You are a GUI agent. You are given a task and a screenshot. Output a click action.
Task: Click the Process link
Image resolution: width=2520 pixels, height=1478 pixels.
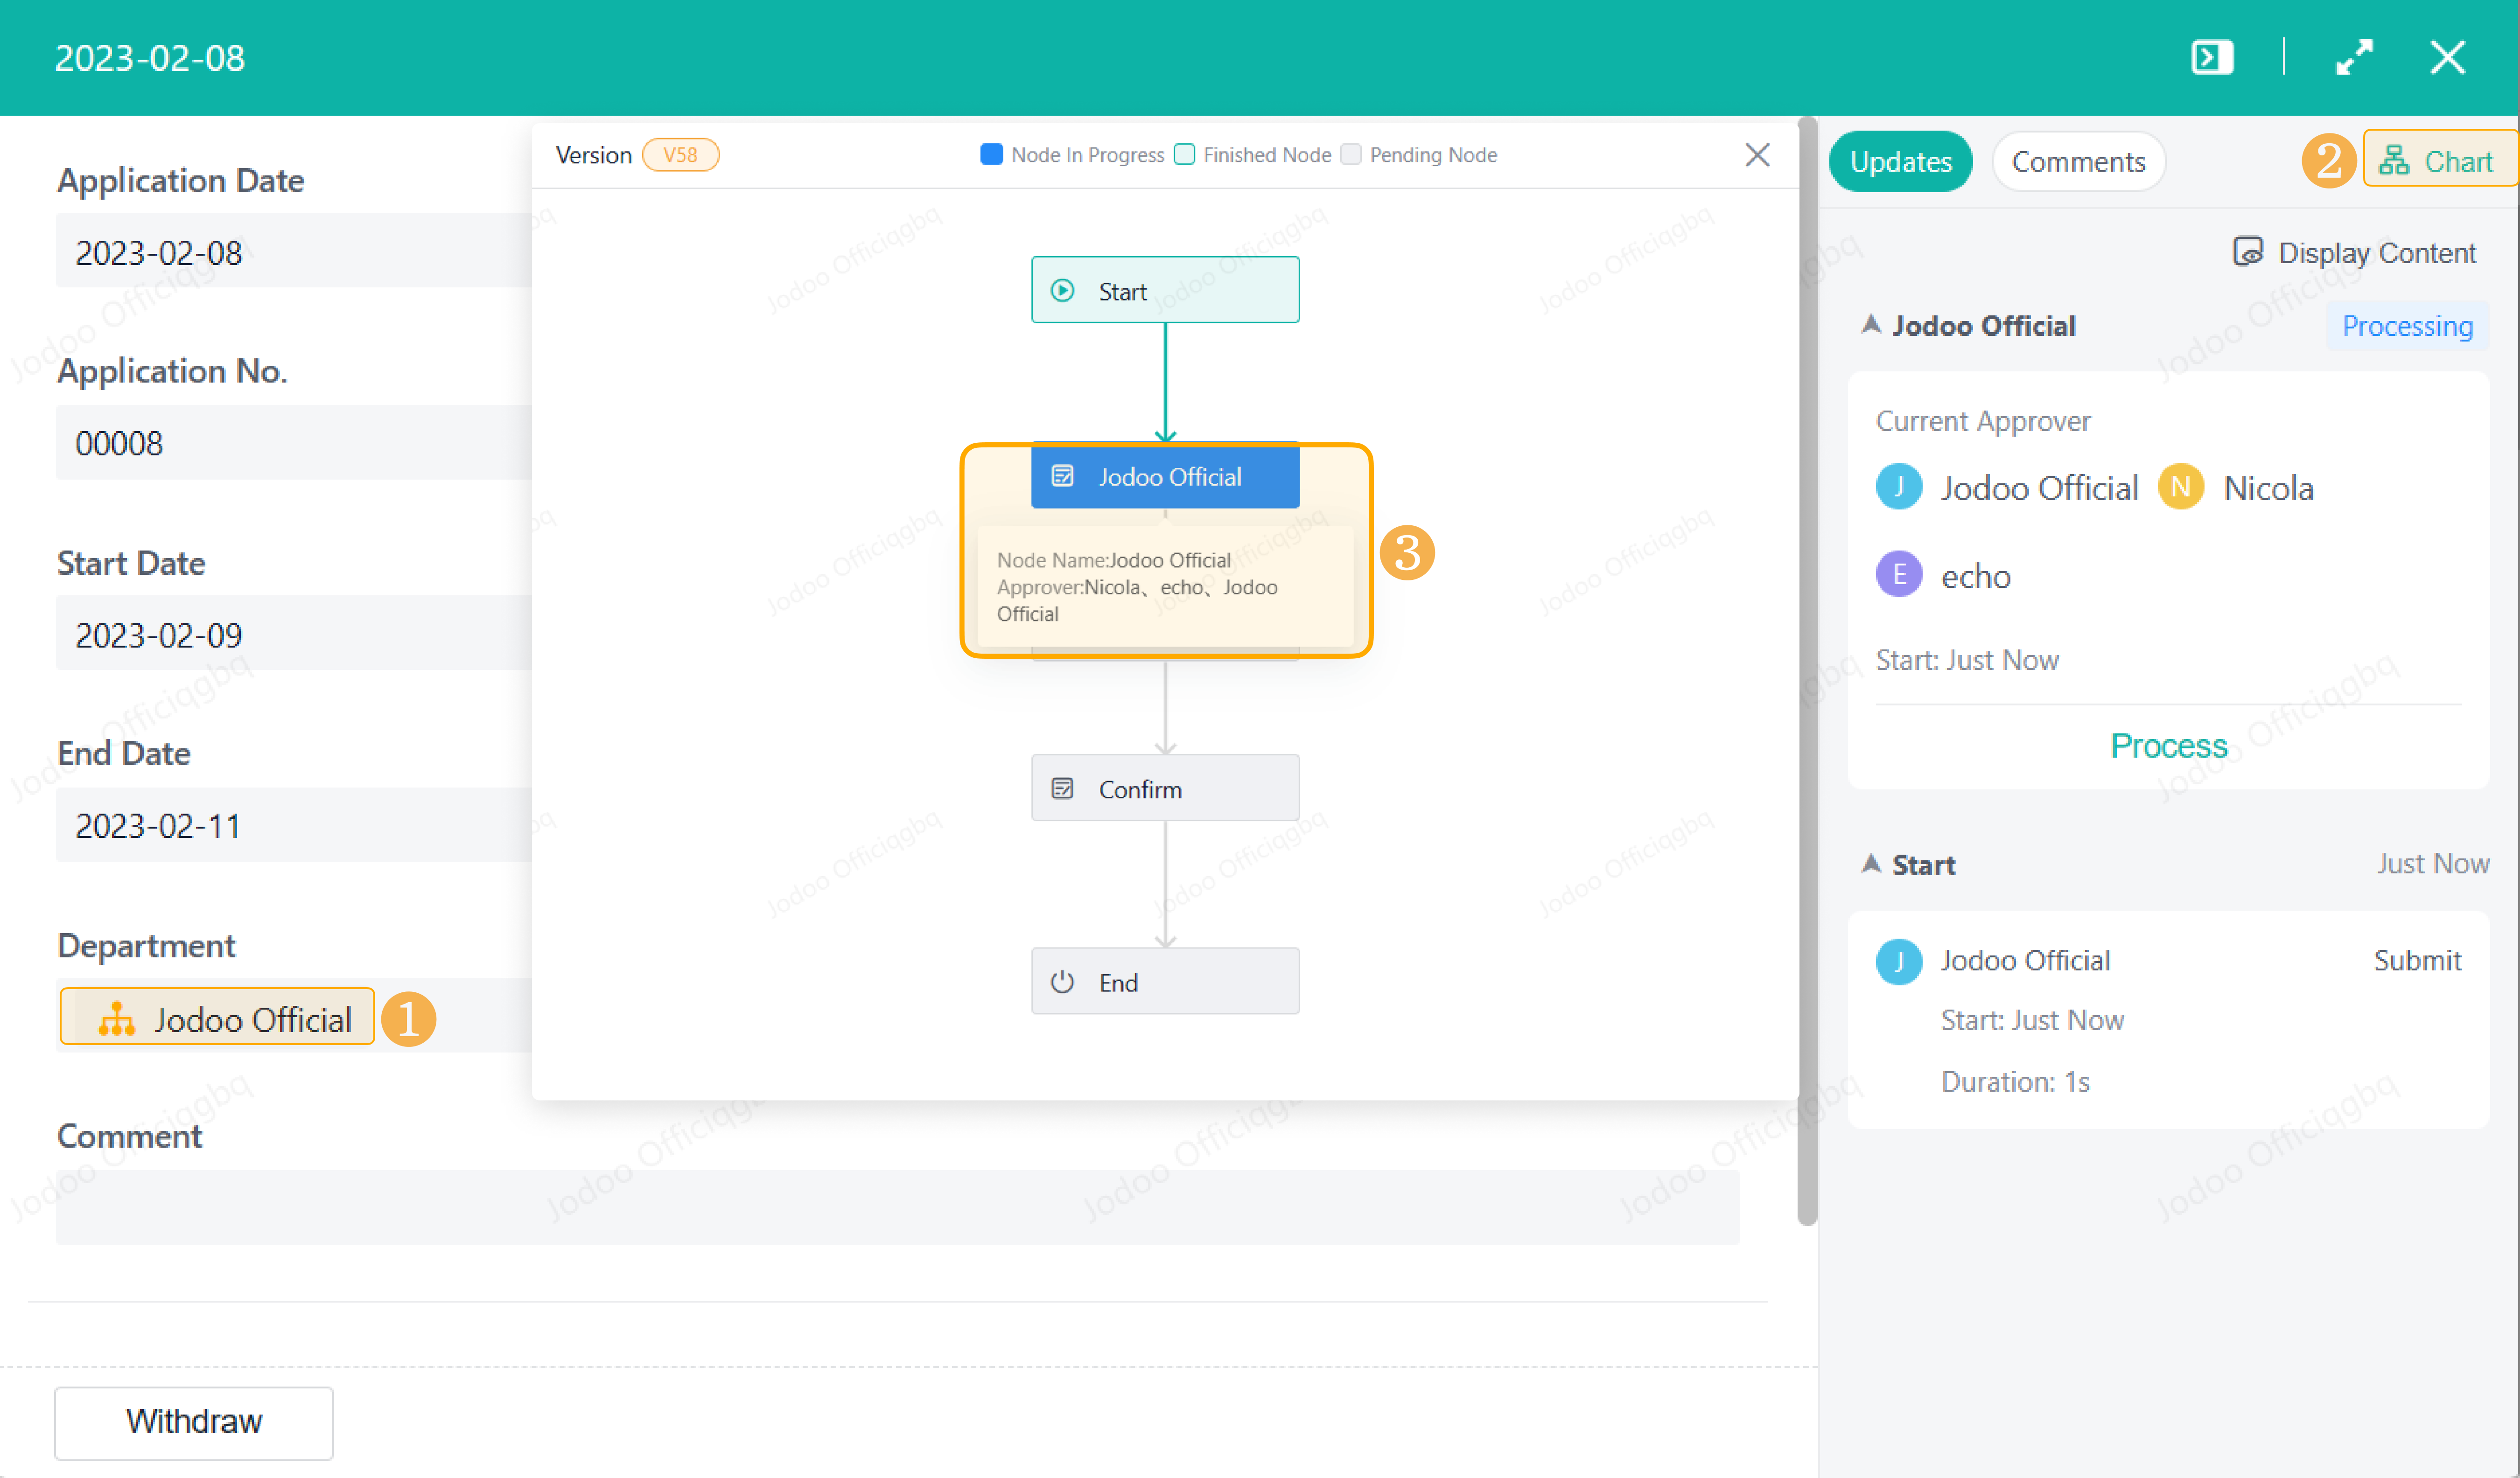[2168, 746]
